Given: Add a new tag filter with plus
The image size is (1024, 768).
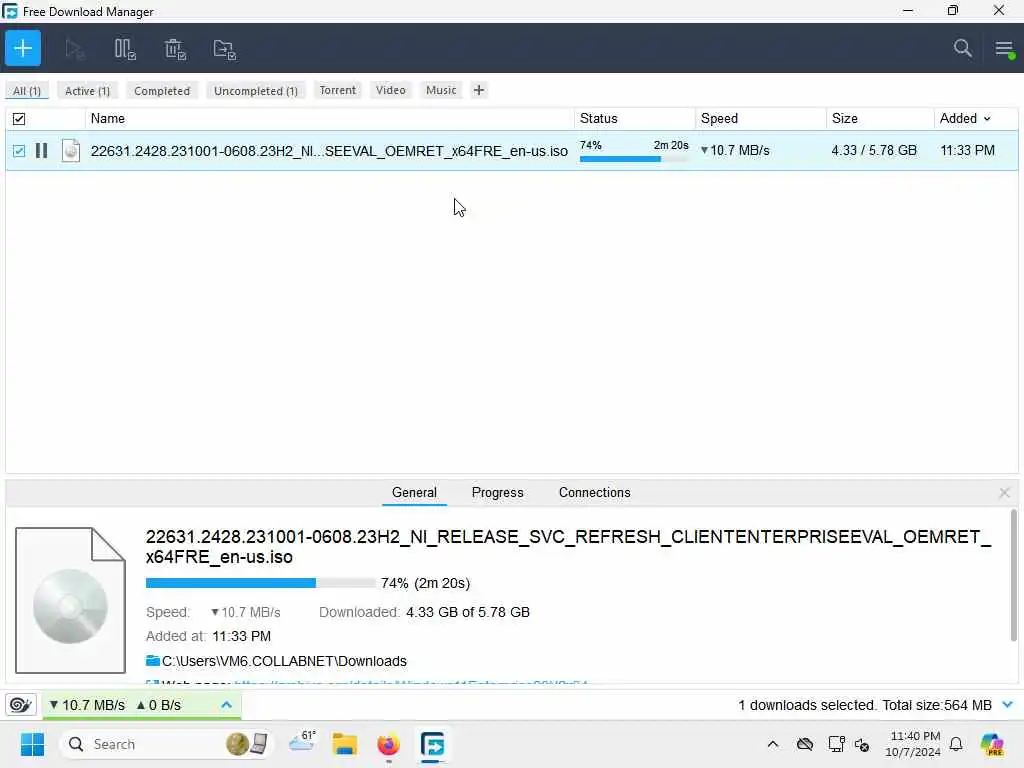Looking at the screenshot, I should [x=479, y=90].
